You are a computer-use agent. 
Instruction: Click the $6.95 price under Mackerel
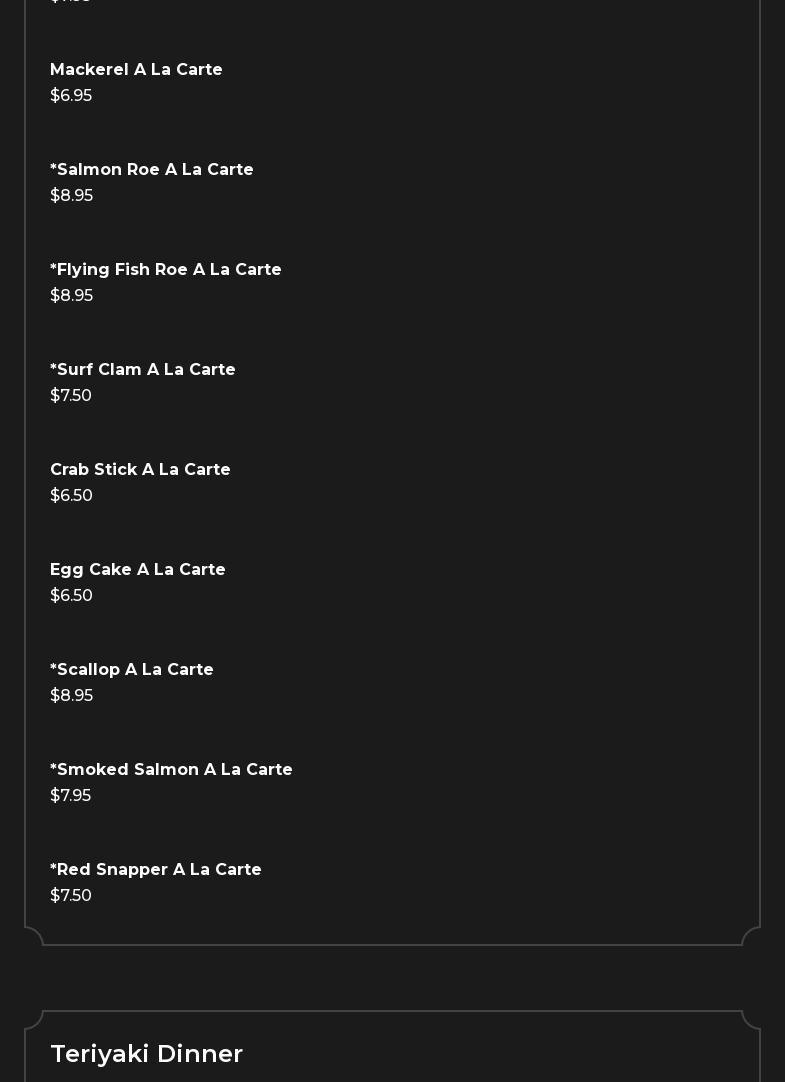click(71, 96)
